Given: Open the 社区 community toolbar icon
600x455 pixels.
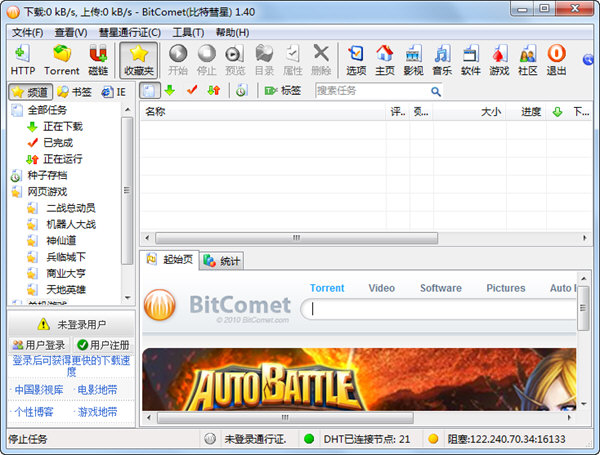Looking at the screenshot, I should 527,60.
